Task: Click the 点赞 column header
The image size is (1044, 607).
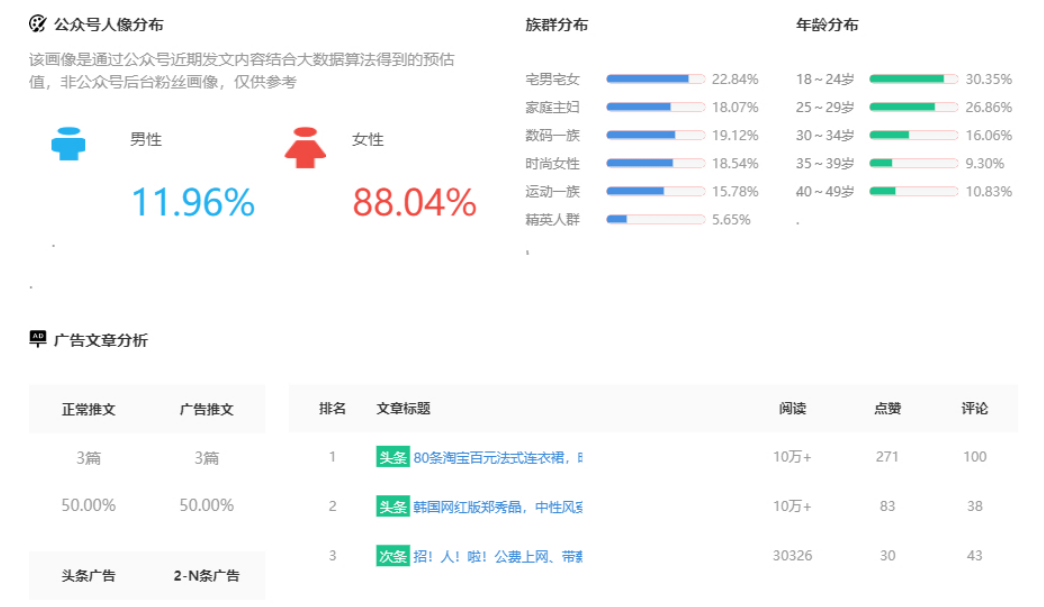Action: click(x=887, y=408)
